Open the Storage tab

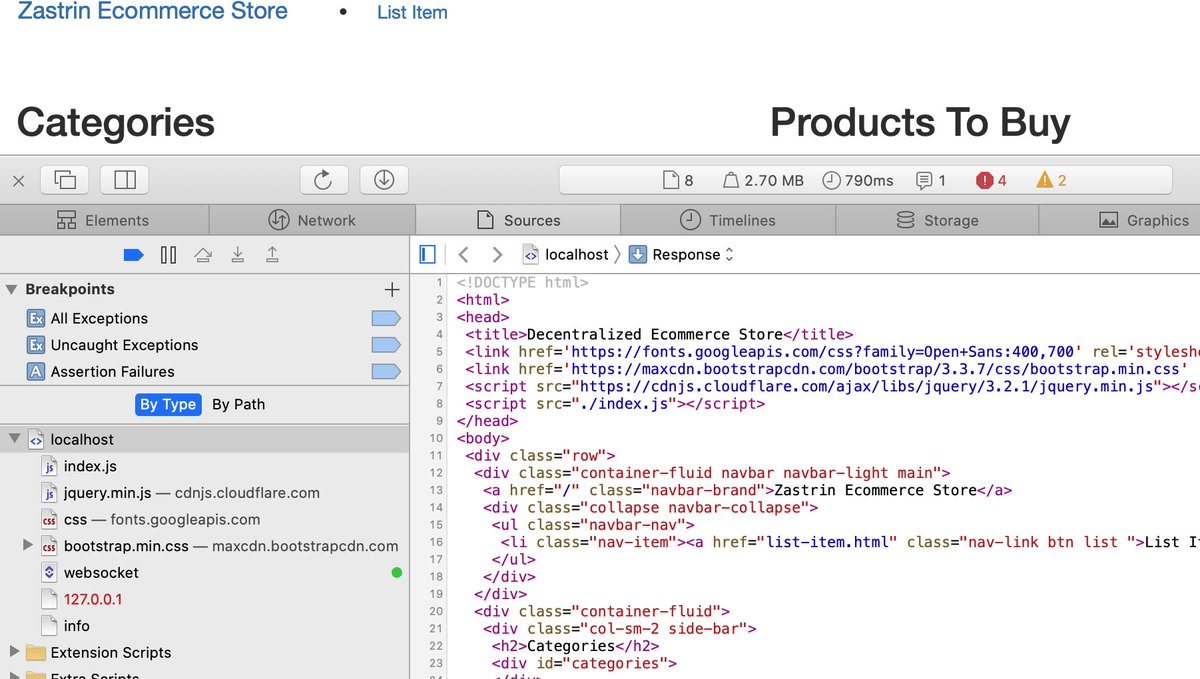pos(937,220)
